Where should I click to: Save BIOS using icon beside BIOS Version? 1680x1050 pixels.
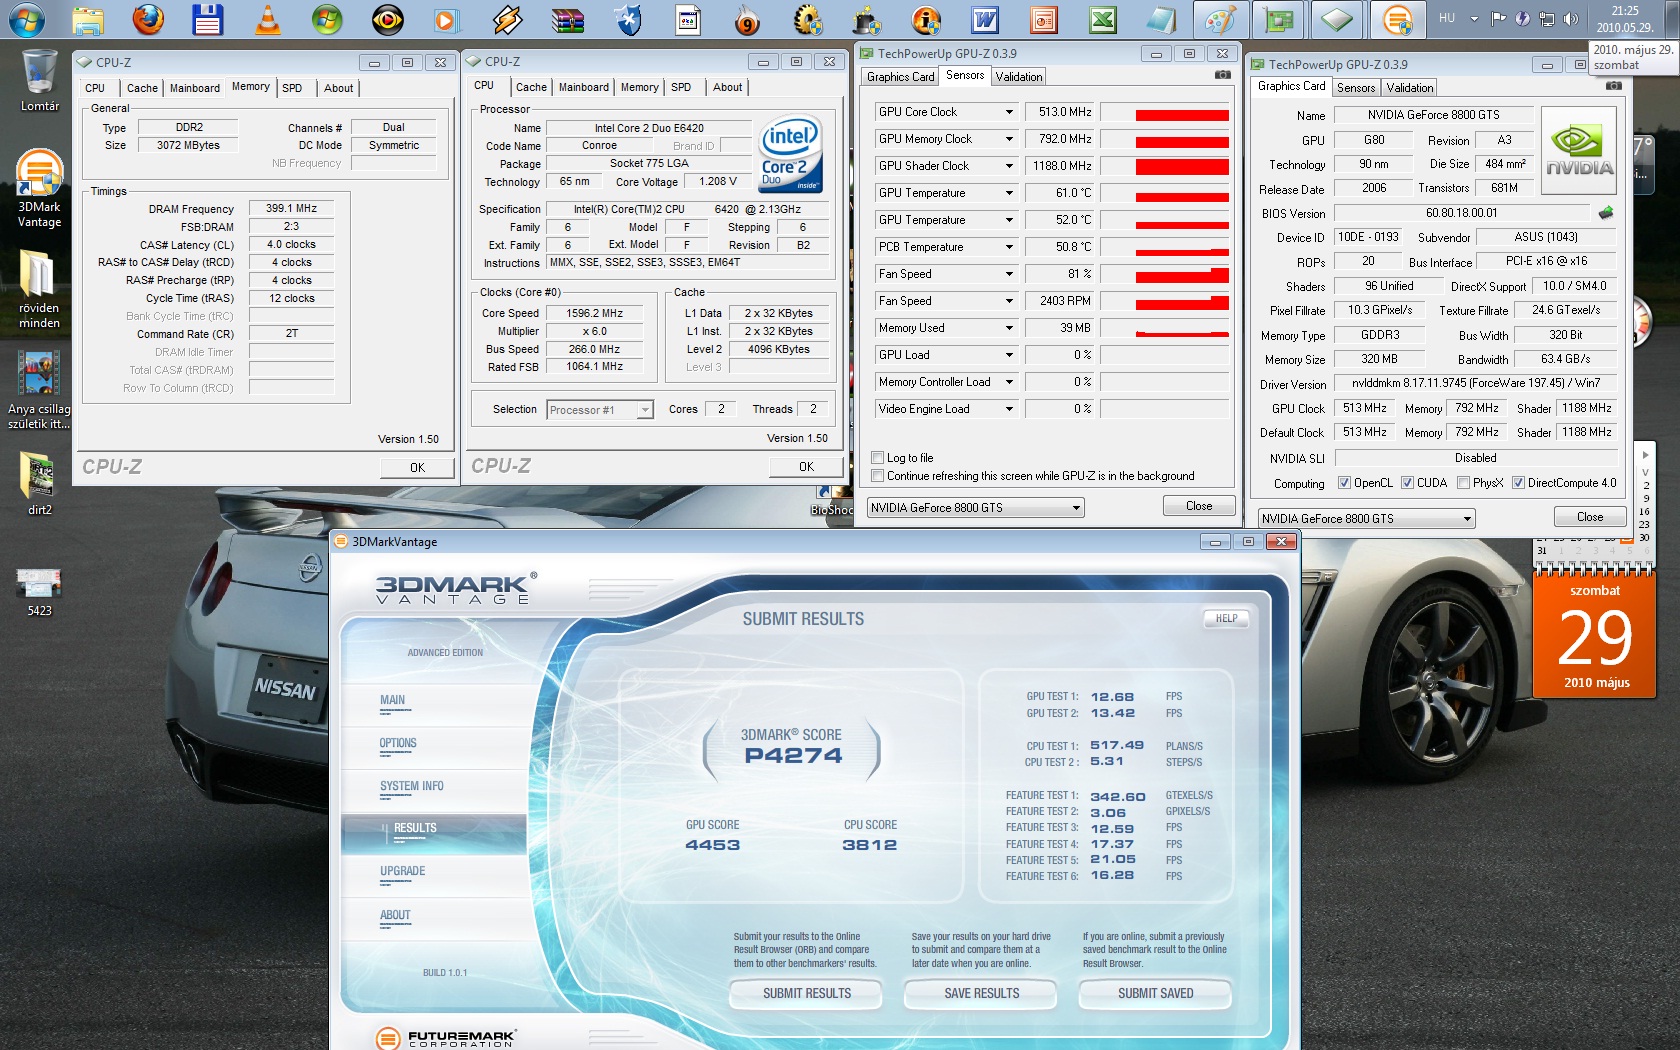coord(1606,213)
